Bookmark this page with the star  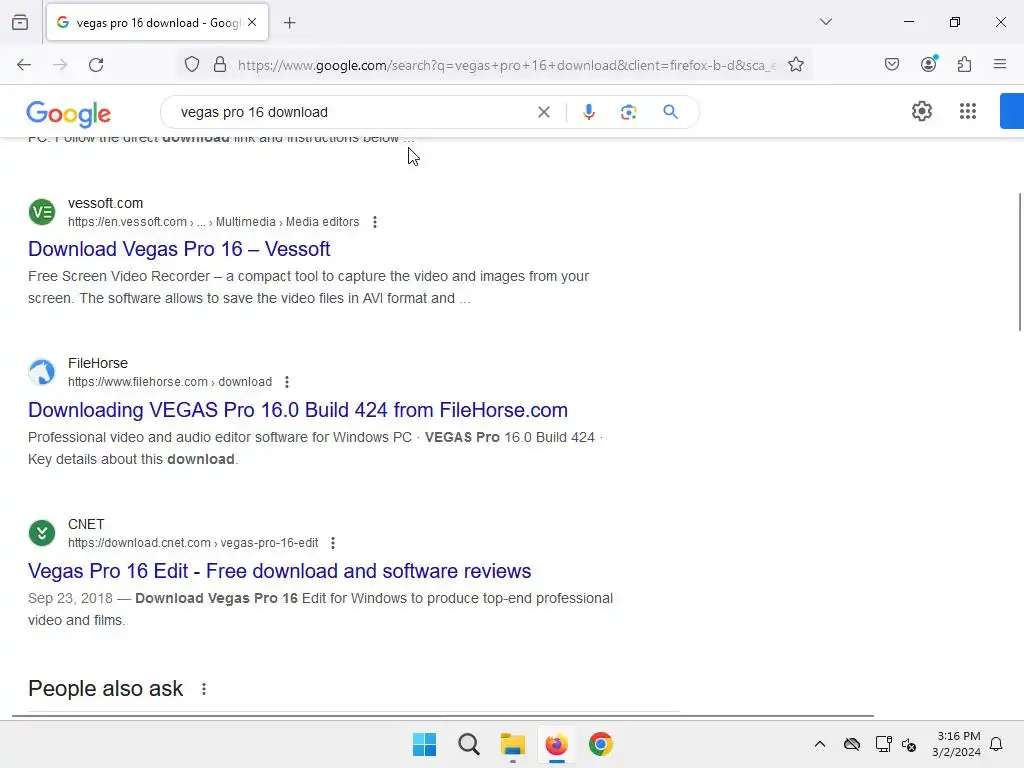coord(795,65)
